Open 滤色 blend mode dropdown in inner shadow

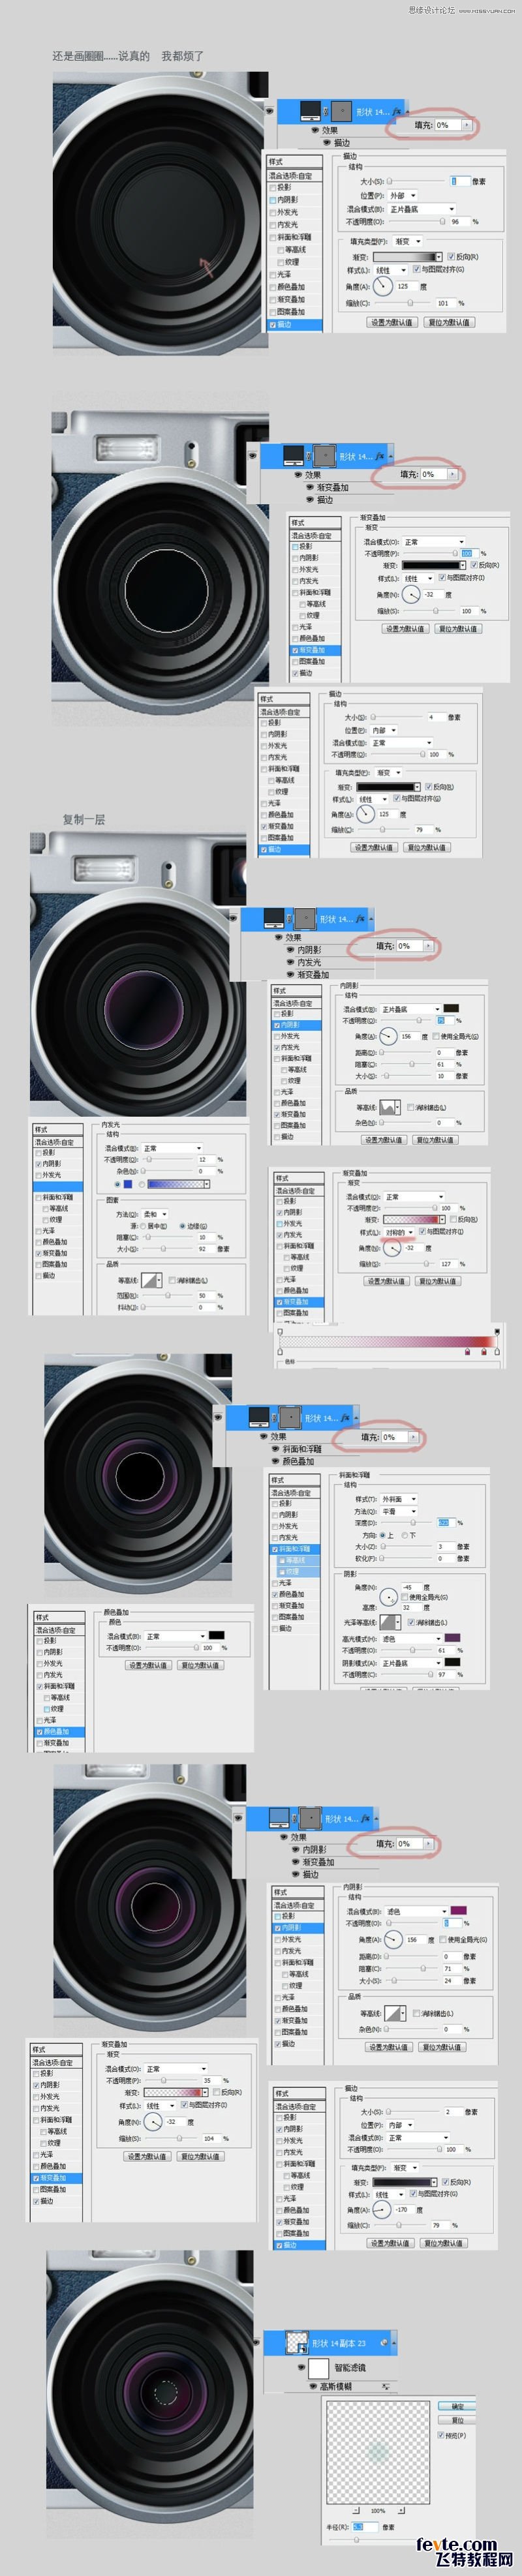(x=417, y=1911)
